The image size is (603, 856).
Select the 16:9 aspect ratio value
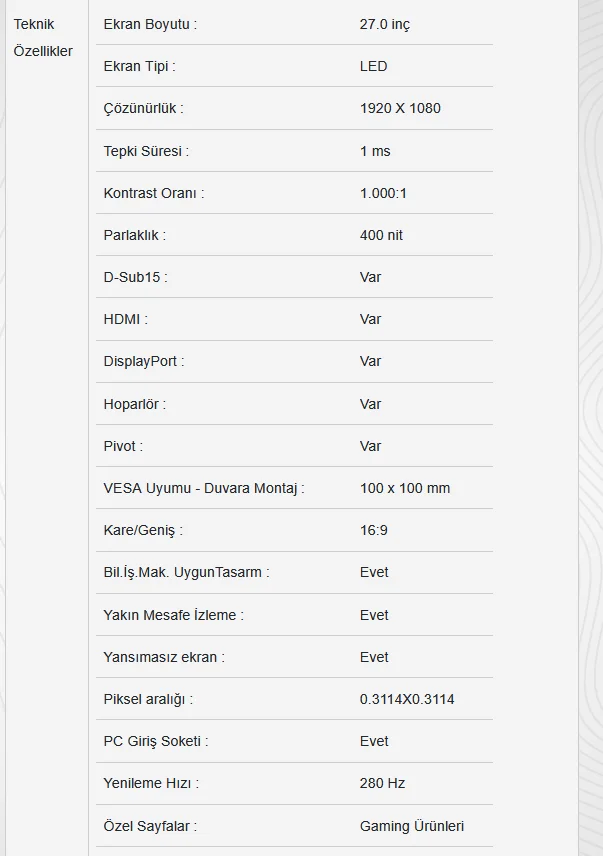[374, 530]
